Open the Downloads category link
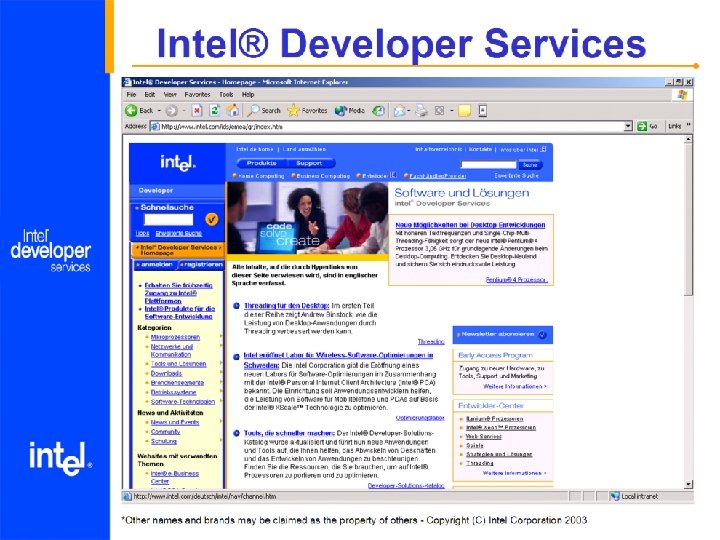720x540 pixels. click(x=167, y=374)
